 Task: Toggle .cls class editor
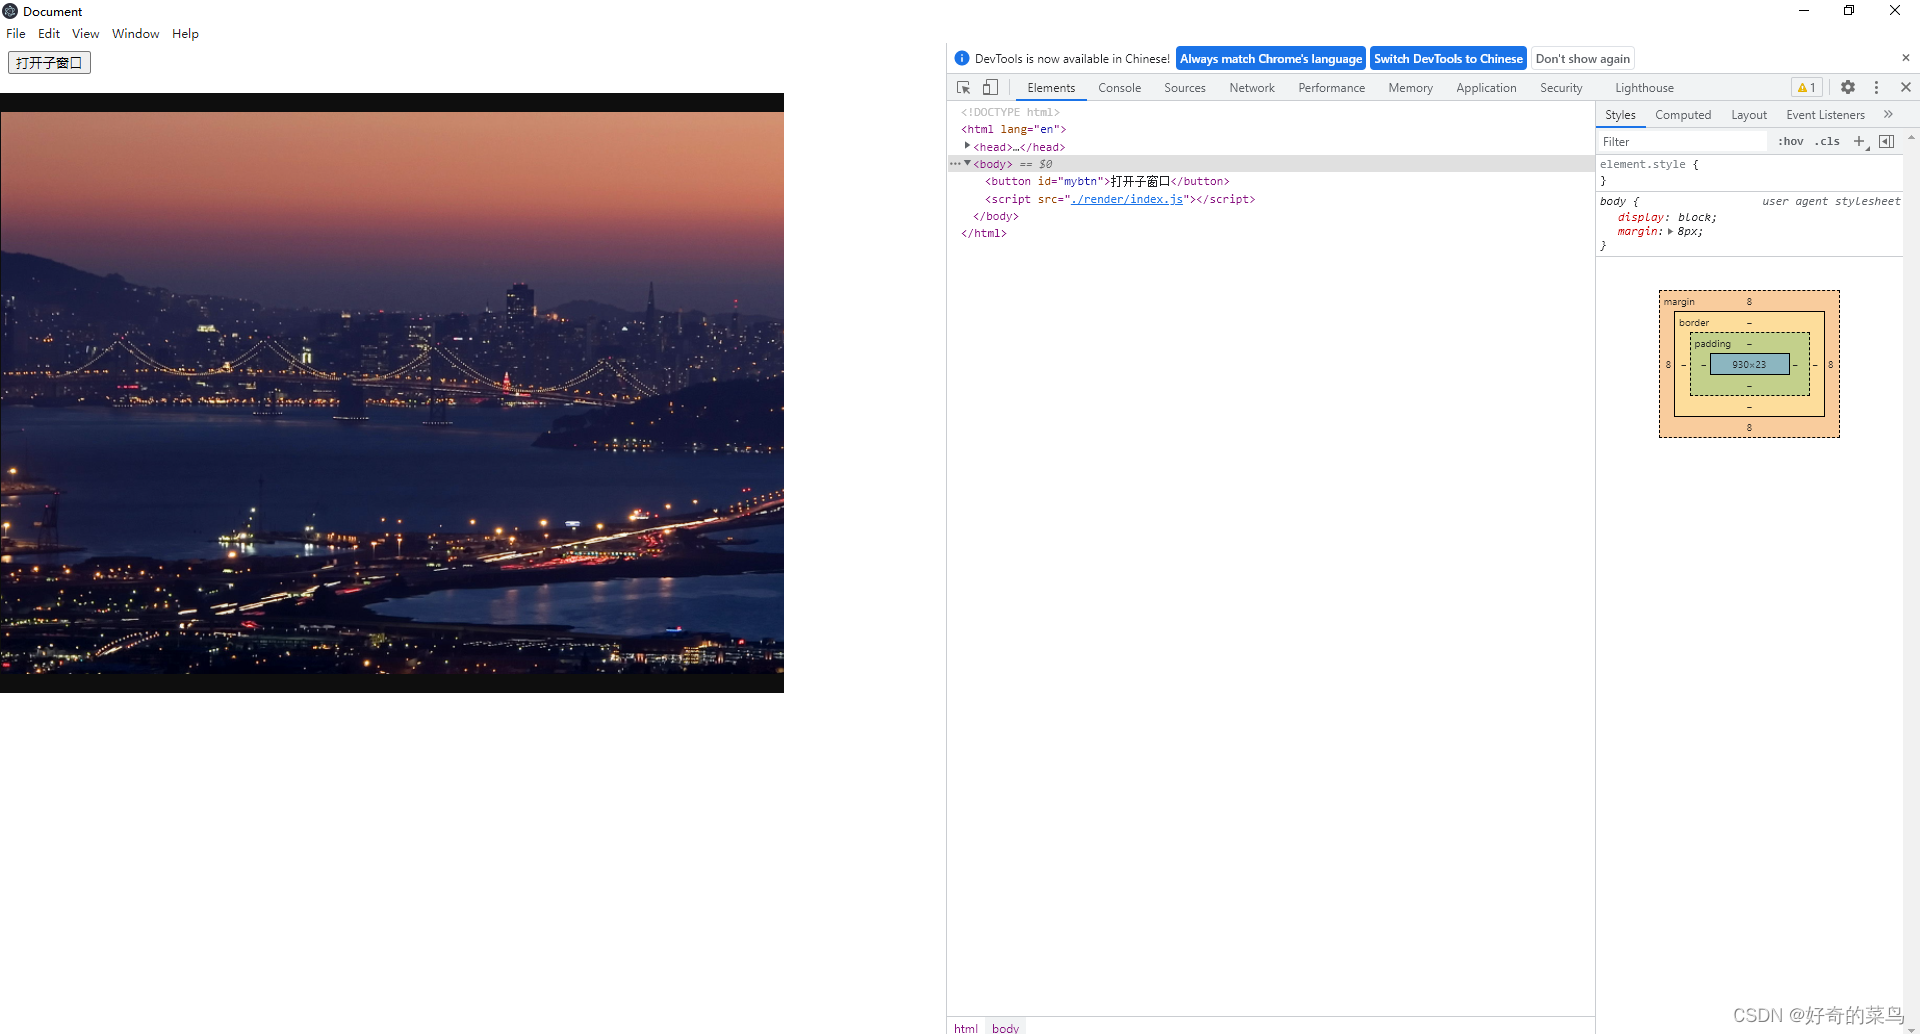(1828, 141)
